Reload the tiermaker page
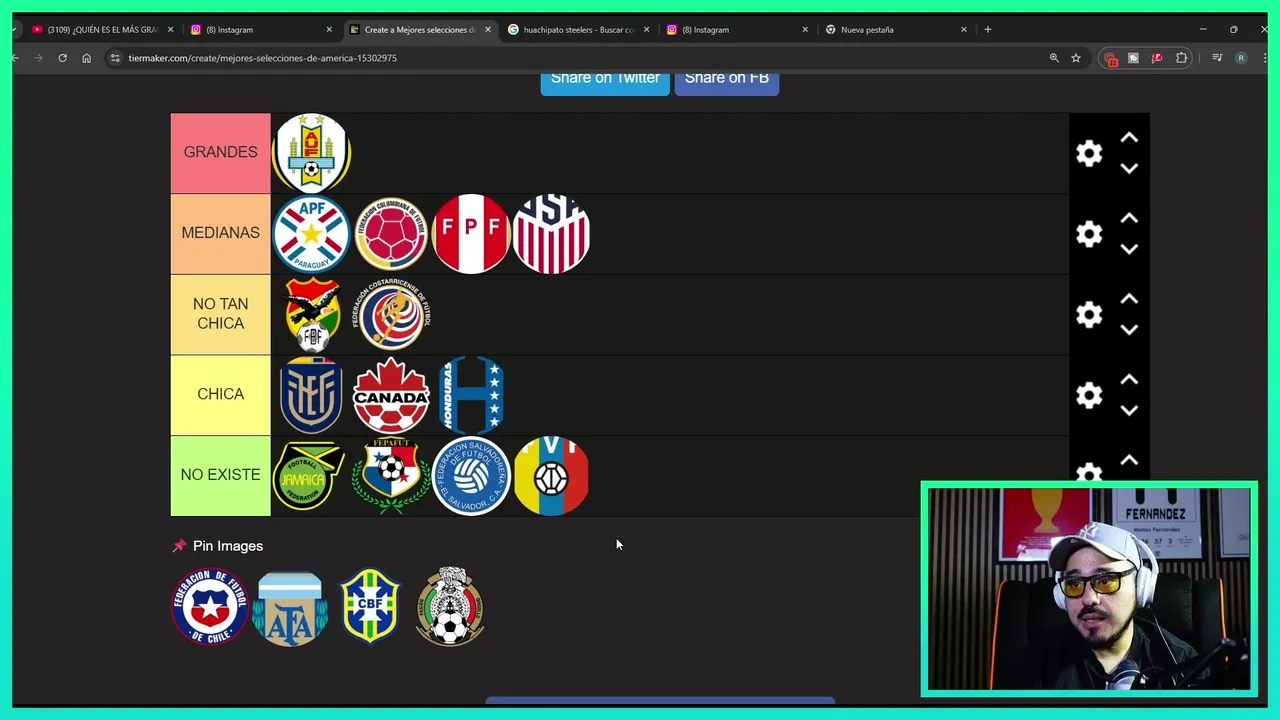 (x=62, y=58)
